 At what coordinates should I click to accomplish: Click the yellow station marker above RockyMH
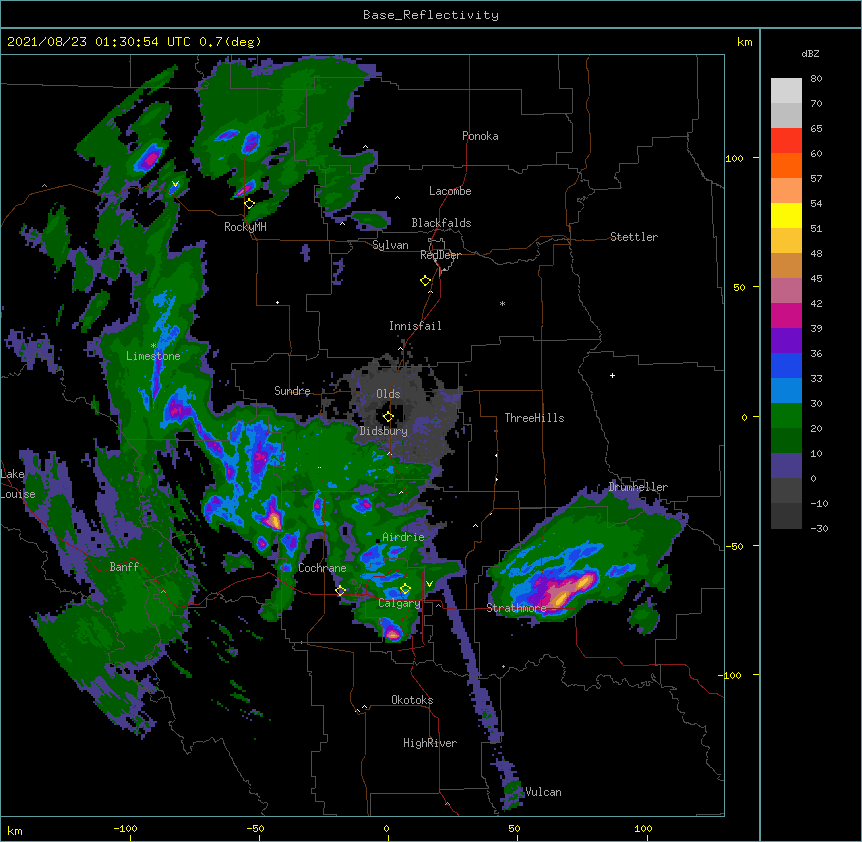click(249, 203)
